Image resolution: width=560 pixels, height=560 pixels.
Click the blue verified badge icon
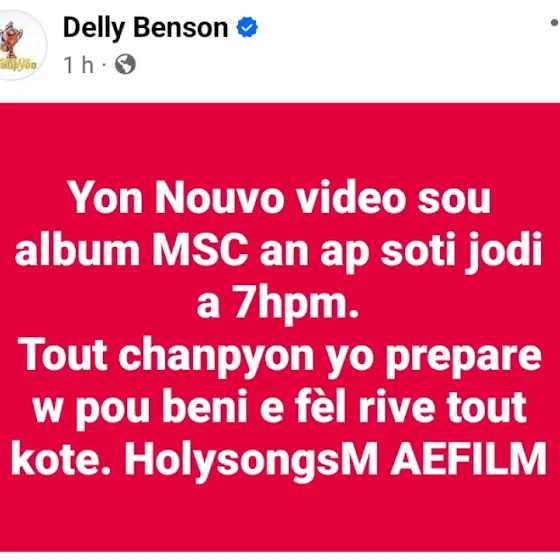pyautogui.click(x=247, y=27)
